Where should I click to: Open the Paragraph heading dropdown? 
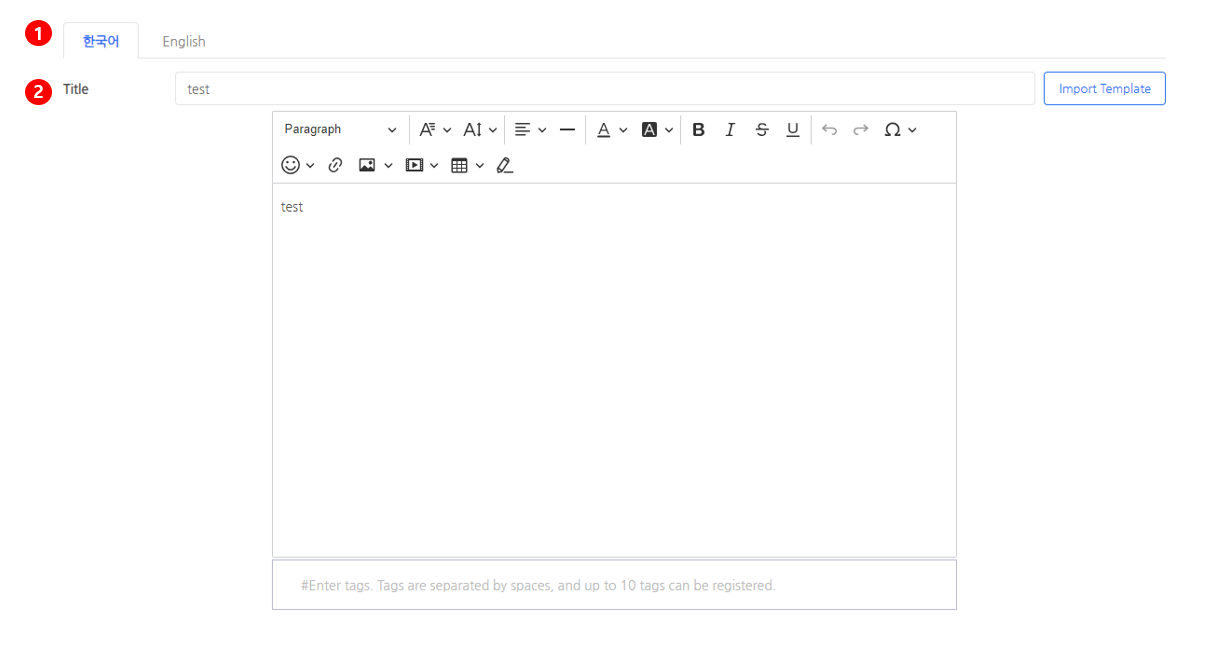pos(340,130)
